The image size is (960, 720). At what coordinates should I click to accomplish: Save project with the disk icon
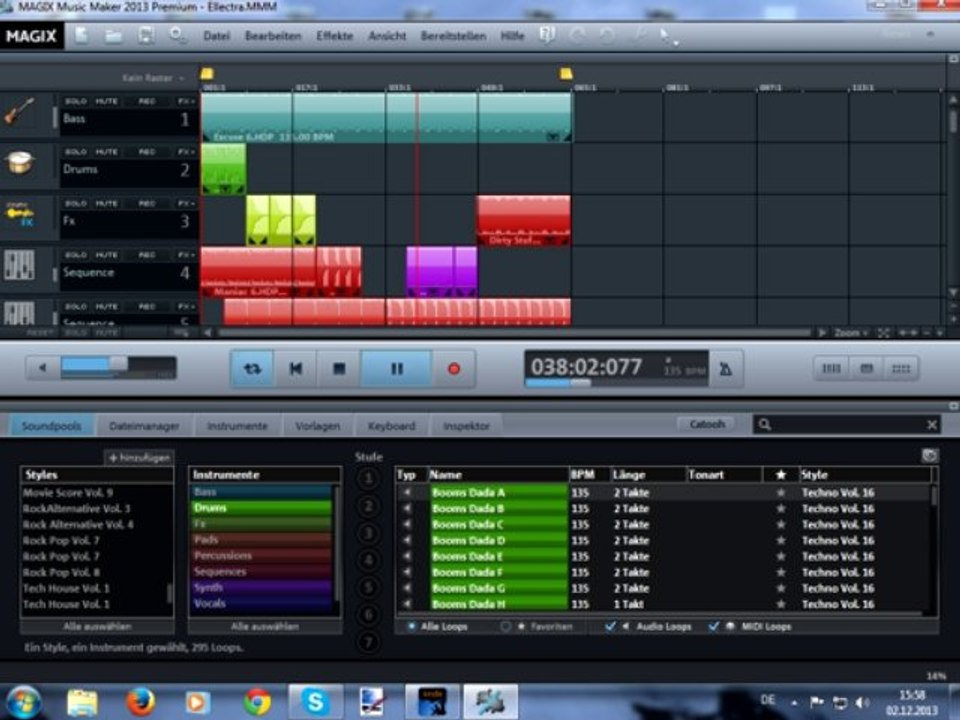(x=146, y=36)
